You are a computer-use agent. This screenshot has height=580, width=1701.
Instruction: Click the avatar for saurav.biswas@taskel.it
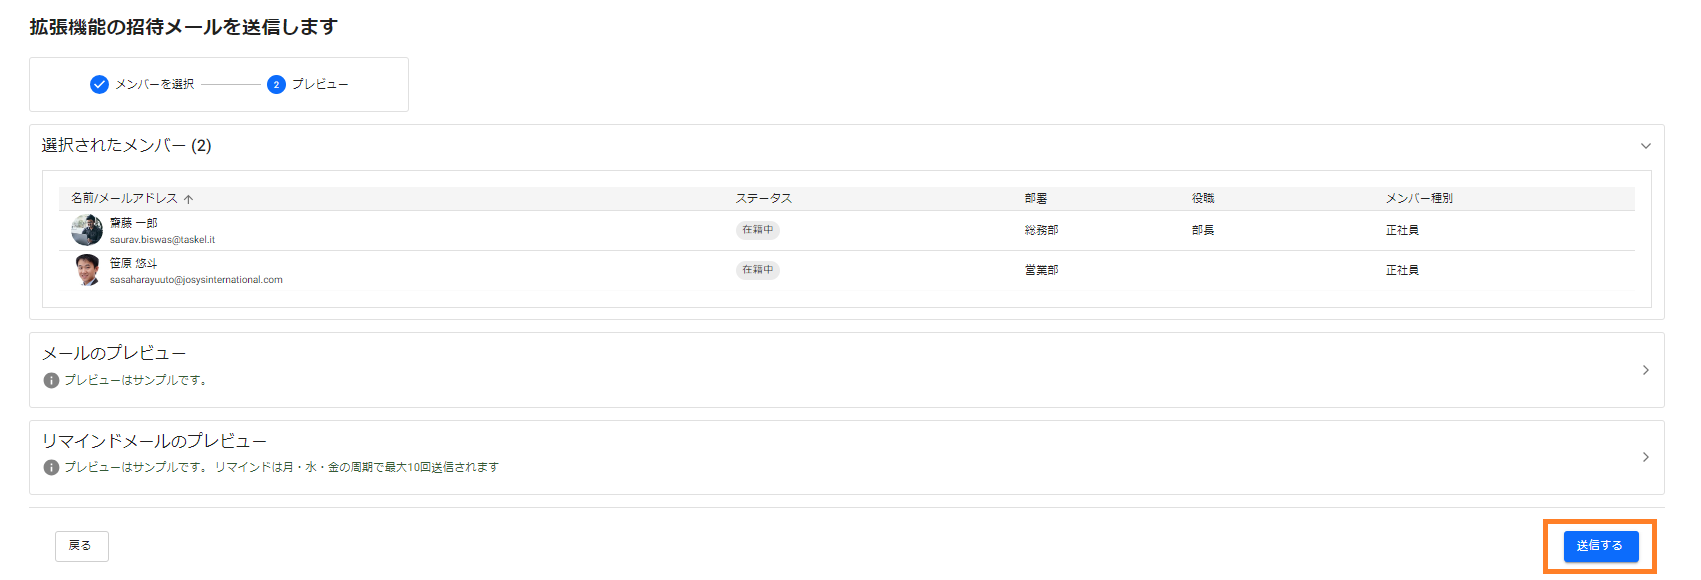point(87,230)
